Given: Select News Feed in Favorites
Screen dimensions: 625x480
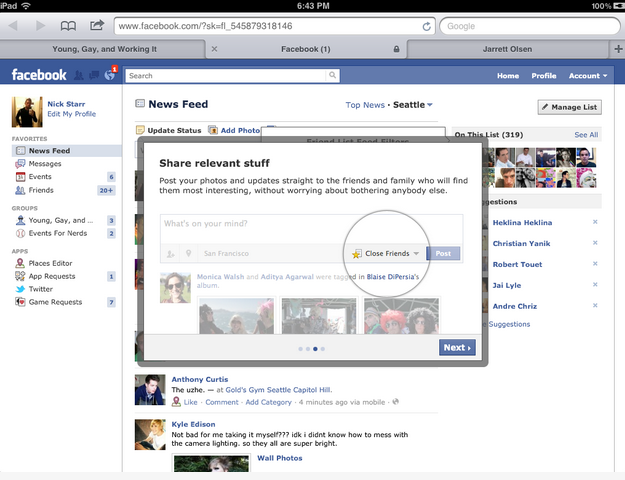Looking at the screenshot, I should click(67, 151).
